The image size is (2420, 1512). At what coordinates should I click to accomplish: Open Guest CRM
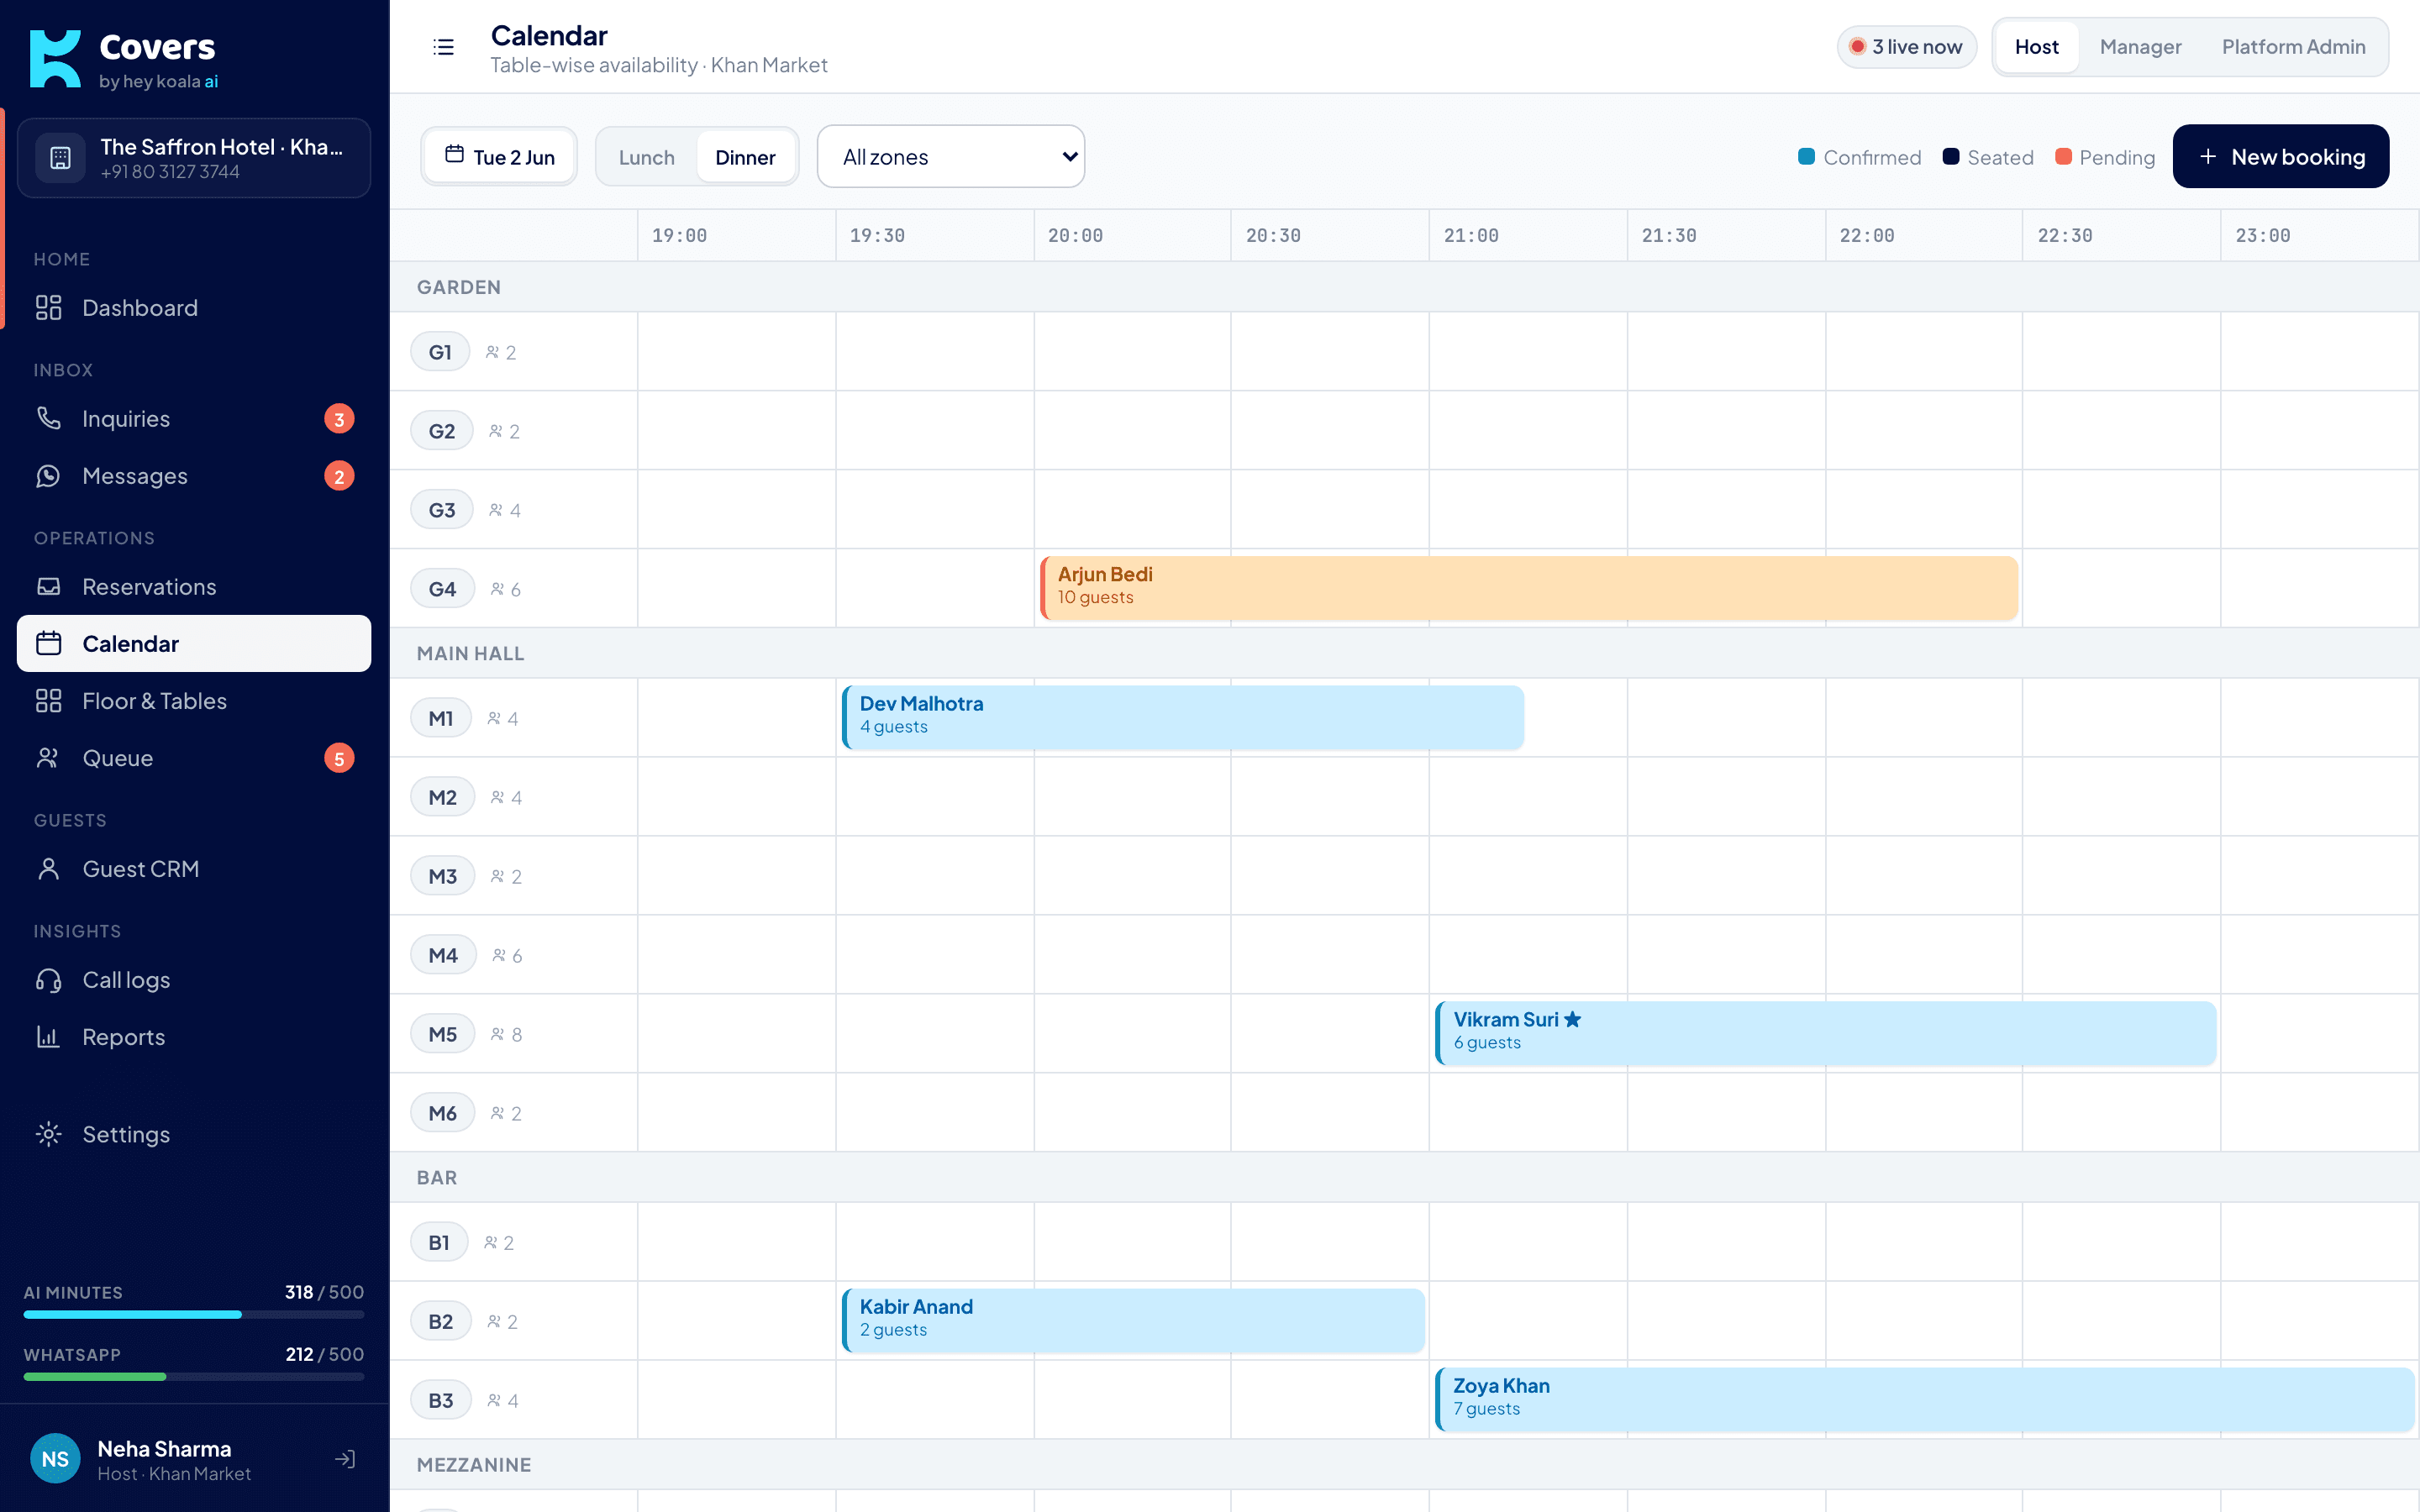(x=194, y=869)
